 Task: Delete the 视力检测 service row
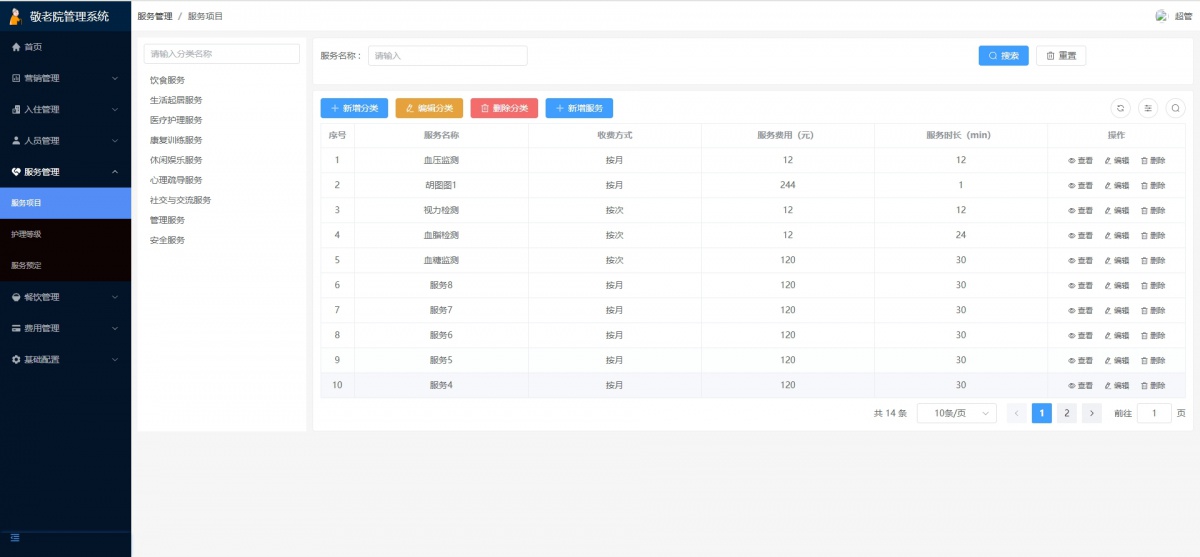coord(1152,210)
